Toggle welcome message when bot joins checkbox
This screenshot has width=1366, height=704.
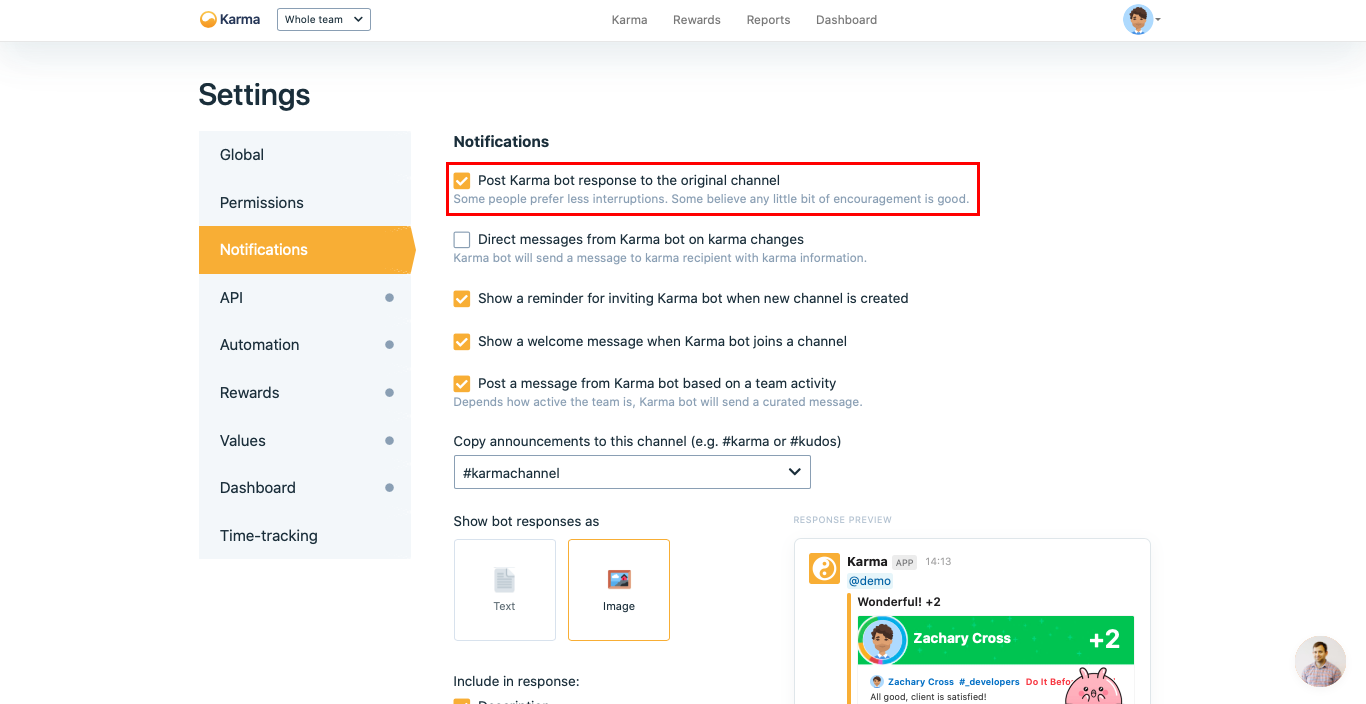462,342
